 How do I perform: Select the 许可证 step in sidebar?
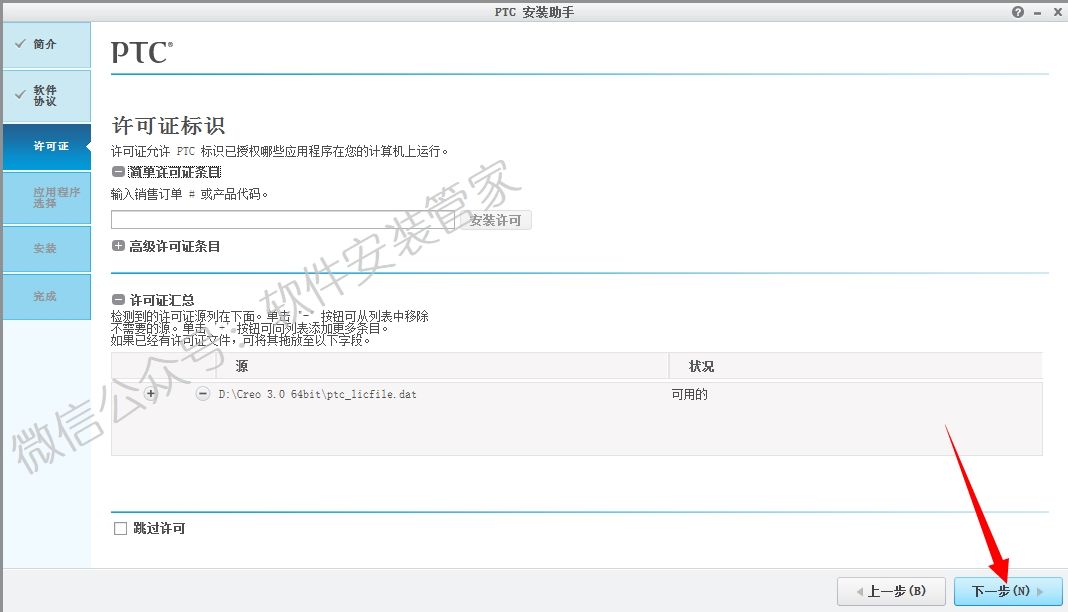coord(47,146)
